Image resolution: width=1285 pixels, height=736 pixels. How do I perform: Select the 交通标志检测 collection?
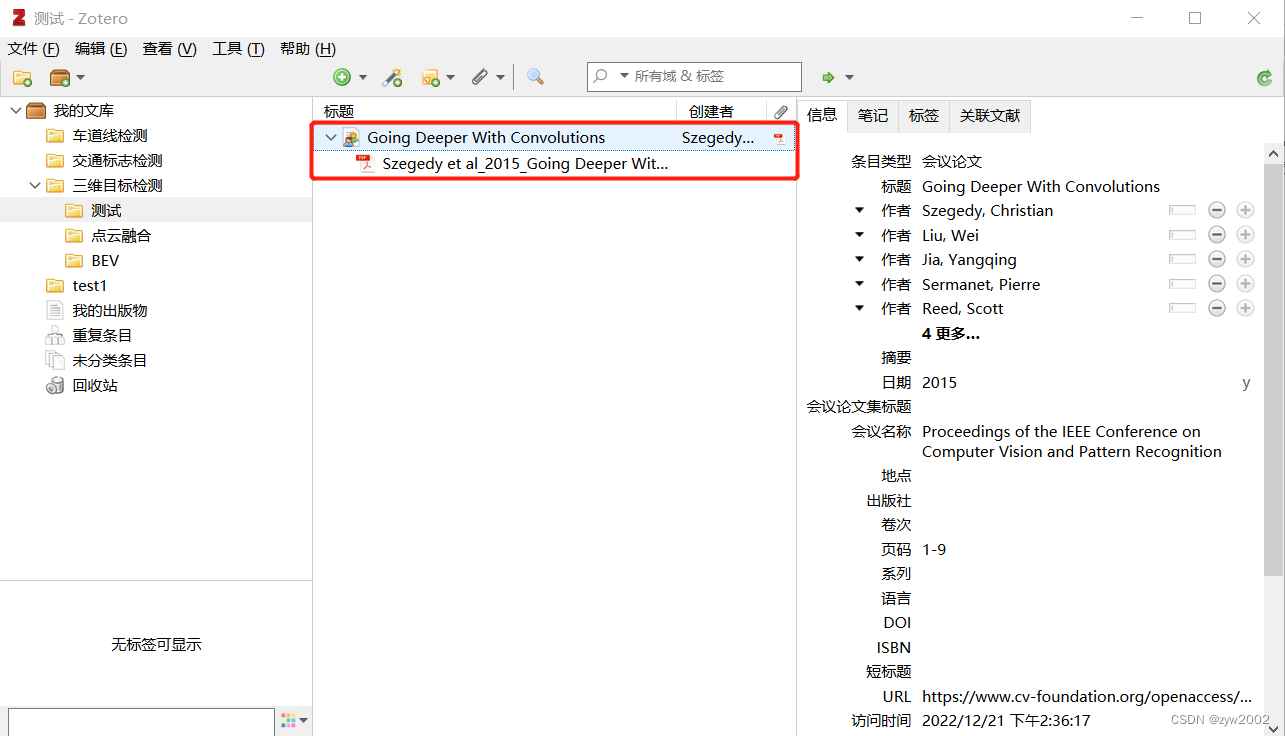[x=117, y=161]
